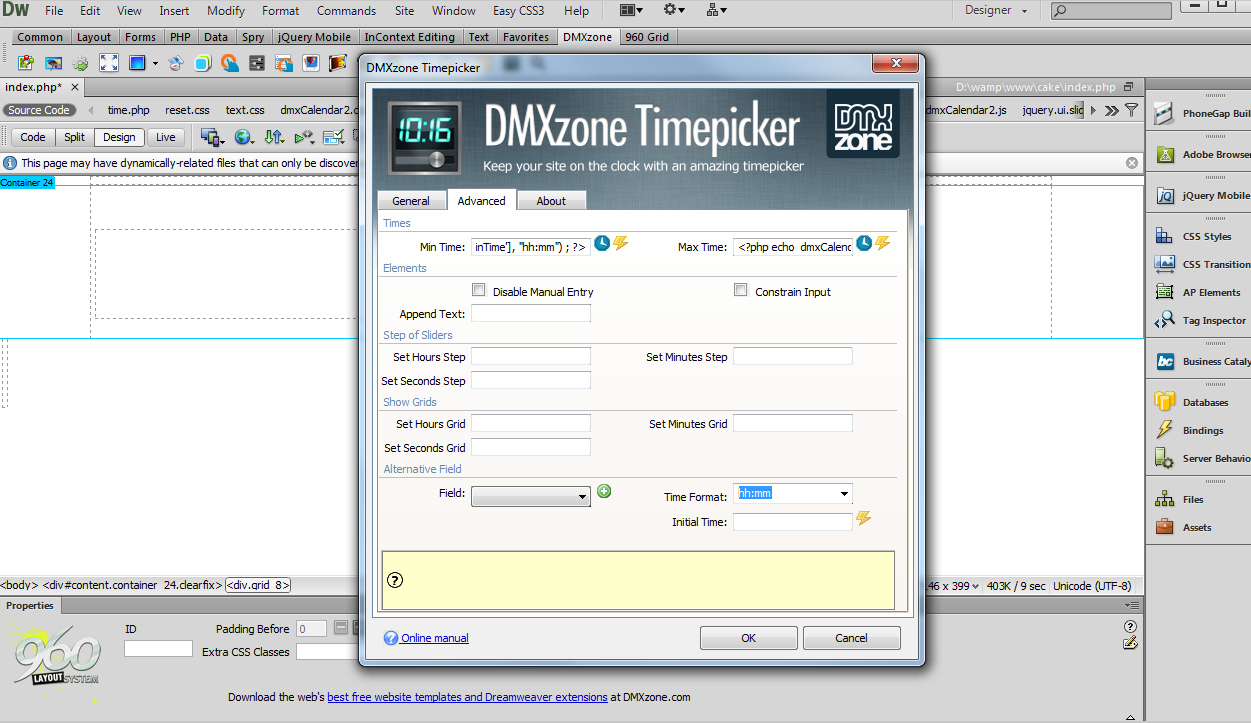This screenshot has width=1251, height=723.
Task: Click the Append Text input field
Action: tap(531, 314)
